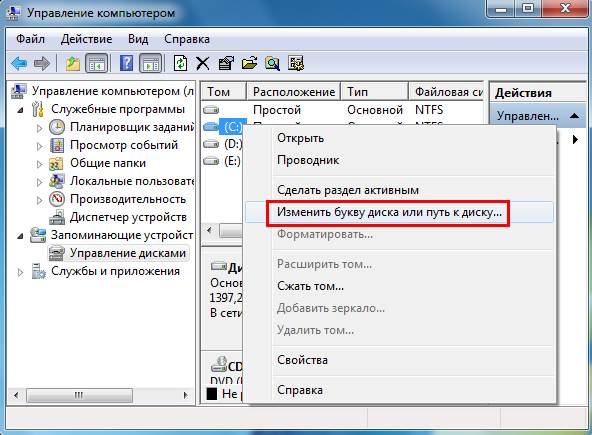Click the Forward arrow toolbar icon
This screenshot has width=592, height=435.
[42, 63]
